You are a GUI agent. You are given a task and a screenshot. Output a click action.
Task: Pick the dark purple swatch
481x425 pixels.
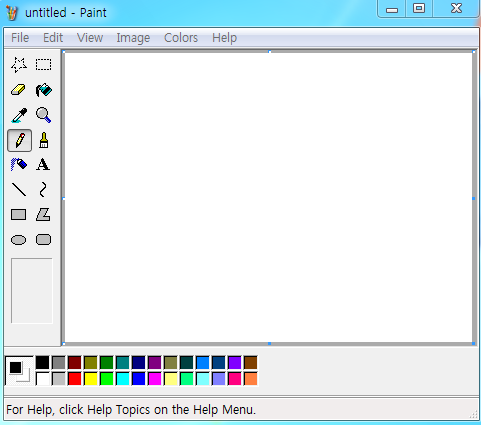pyautogui.click(x=155, y=363)
